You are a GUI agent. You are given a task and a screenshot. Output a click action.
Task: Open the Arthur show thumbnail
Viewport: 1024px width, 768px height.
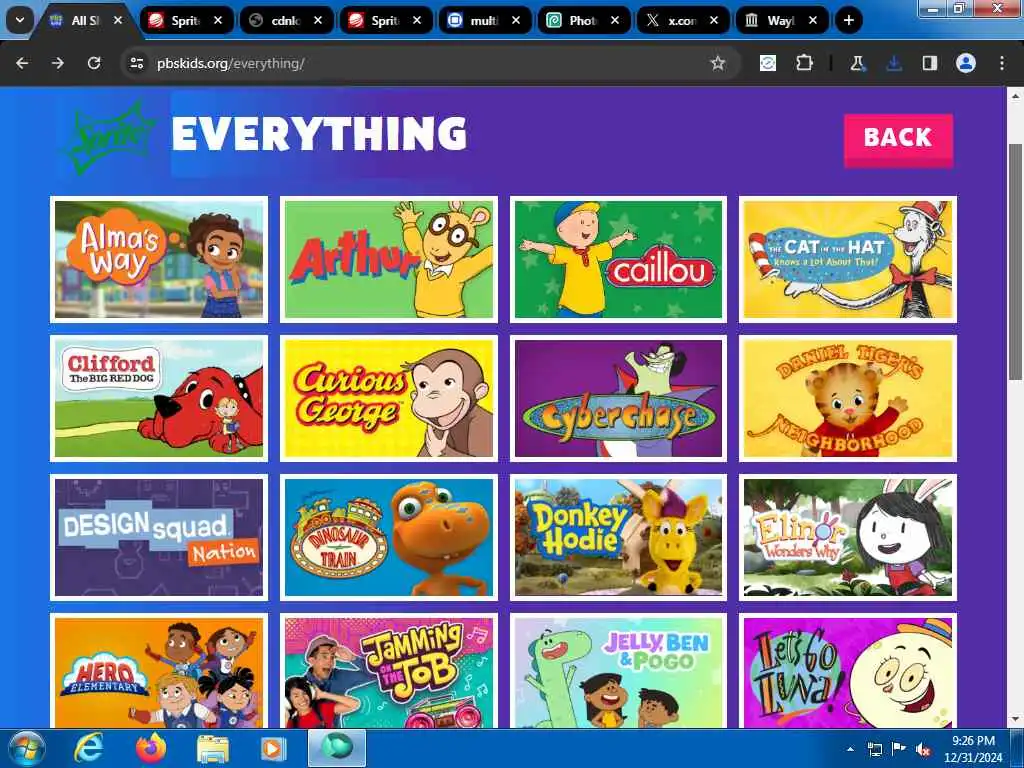click(x=389, y=259)
